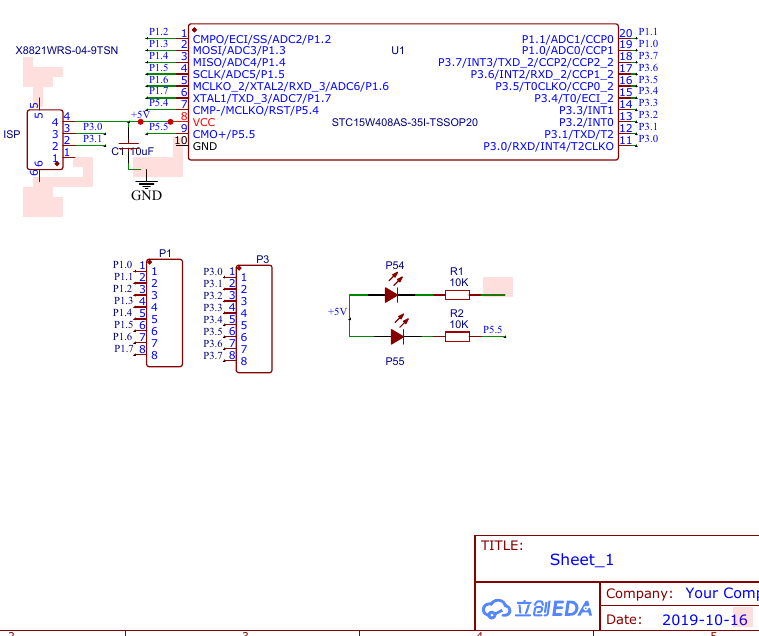
Task: Click the +5V net label beside the LEDs
Action: pyautogui.click(x=337, y=311)
